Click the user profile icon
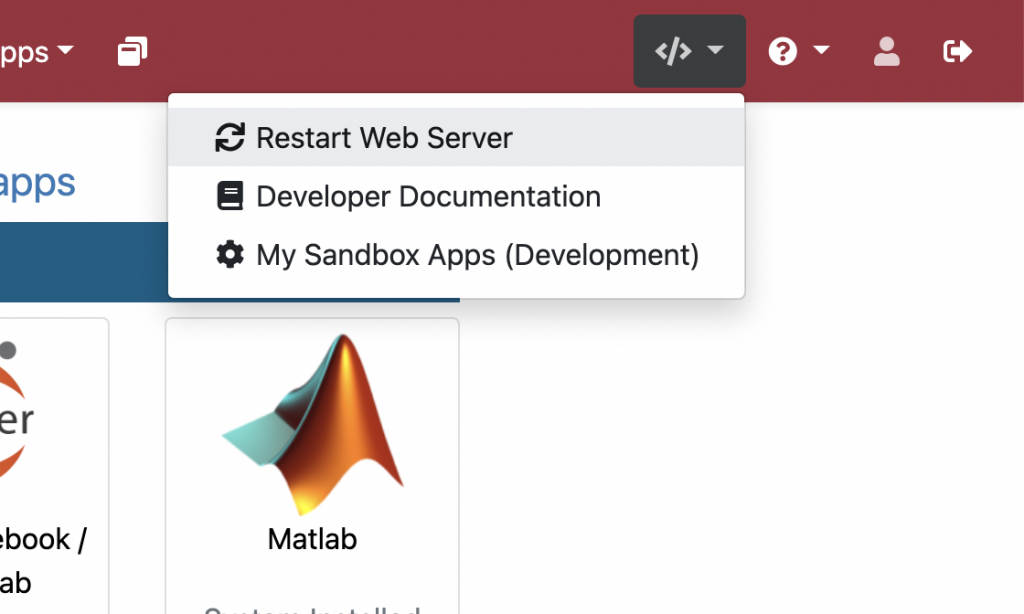1024x614 pixels. tap(886, 51)
